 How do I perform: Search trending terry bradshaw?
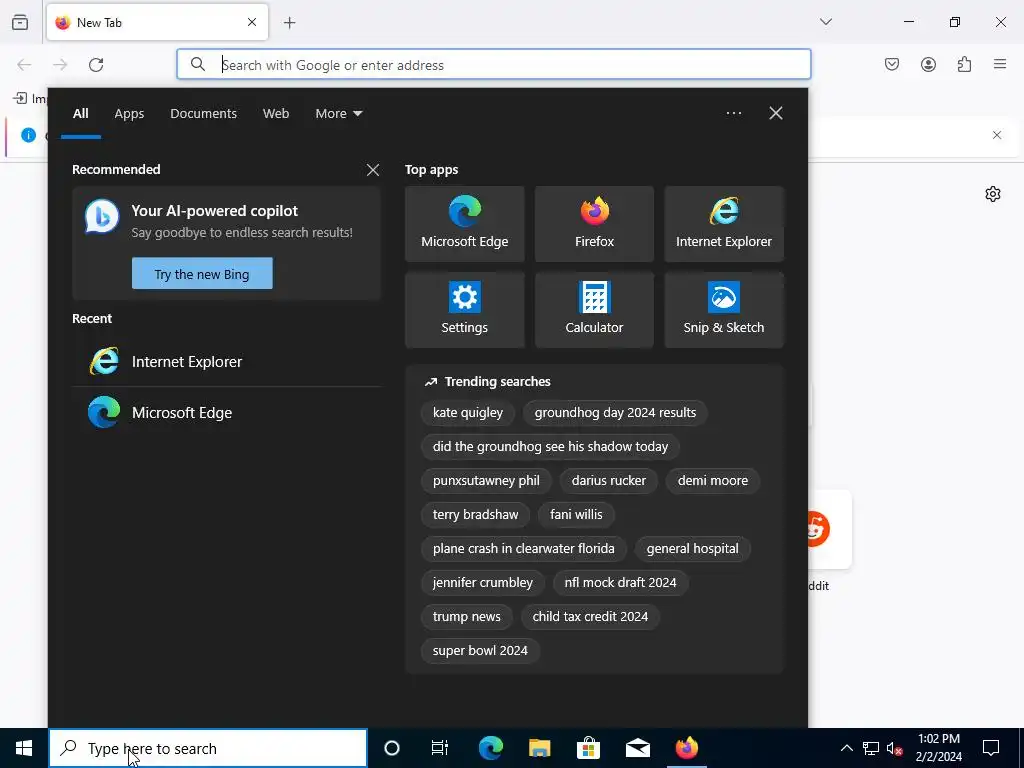coord(475,515)
